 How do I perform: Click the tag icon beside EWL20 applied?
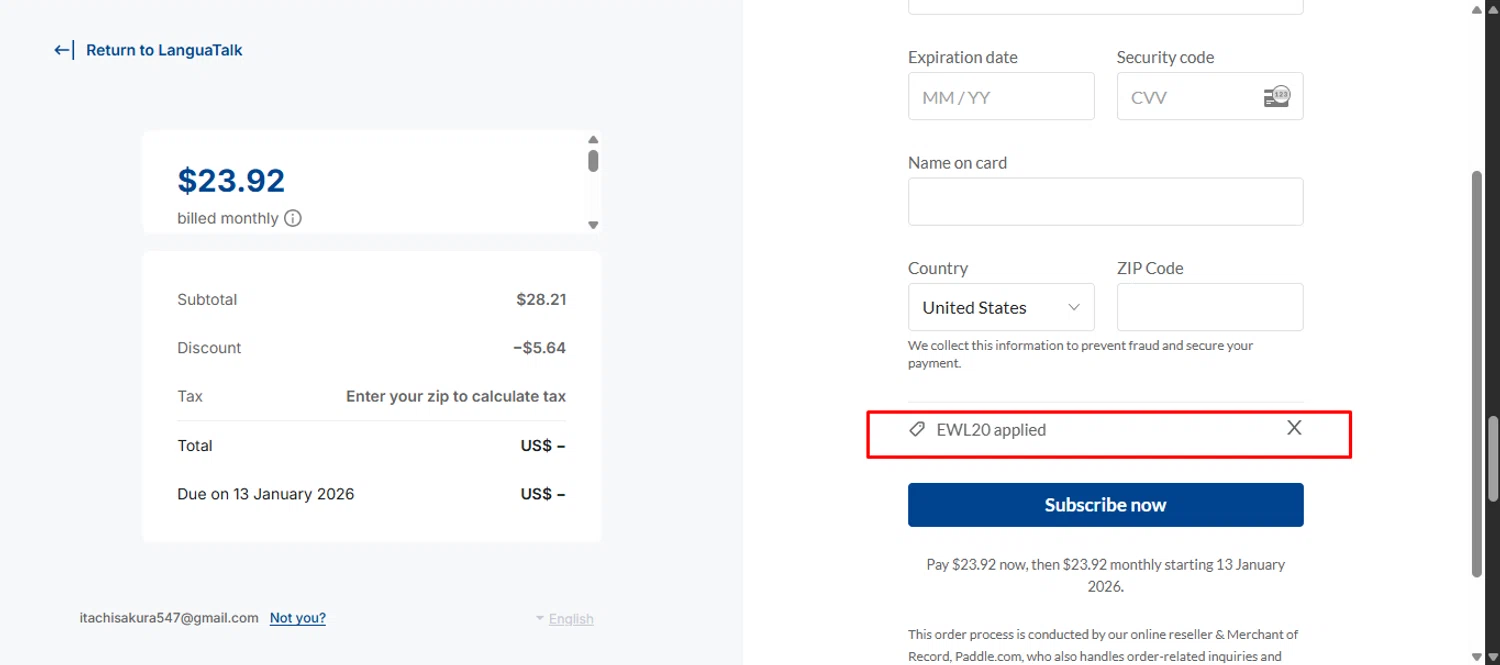pos(916,430)
